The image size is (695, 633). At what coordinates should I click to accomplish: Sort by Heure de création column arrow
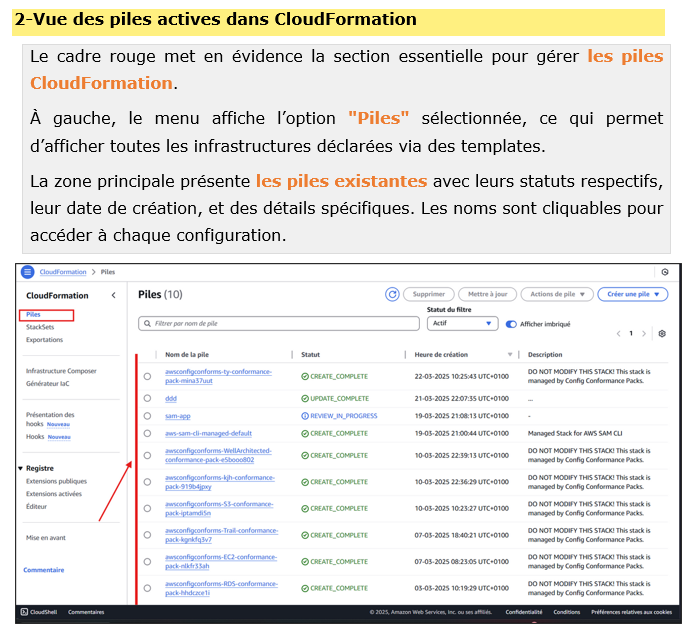510,355
